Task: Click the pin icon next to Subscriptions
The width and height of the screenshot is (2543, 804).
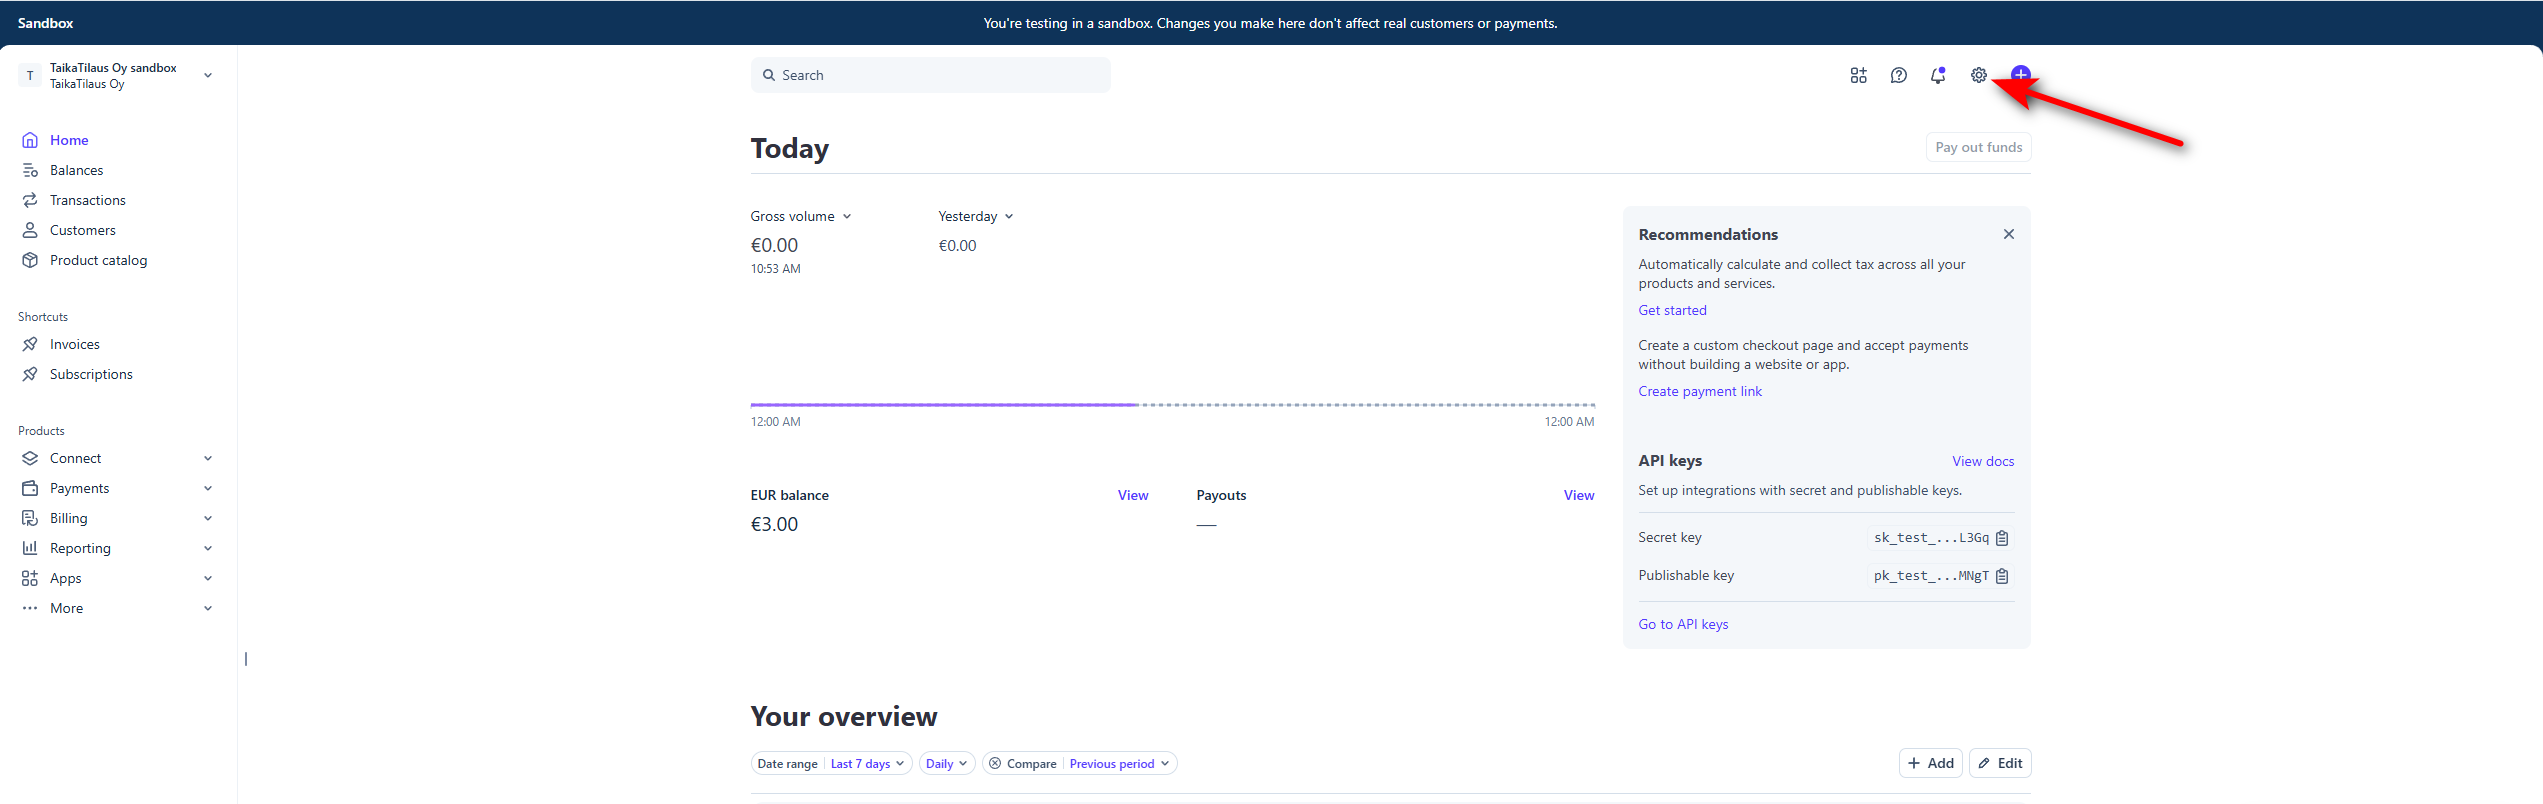Action: (30, 374)
